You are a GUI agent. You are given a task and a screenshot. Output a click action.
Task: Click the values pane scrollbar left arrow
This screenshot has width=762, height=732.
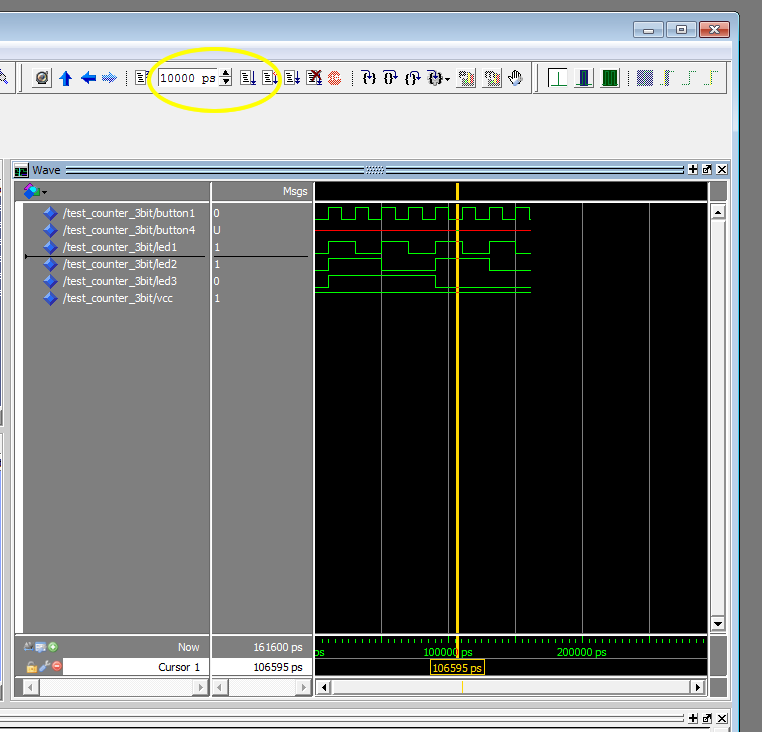pyautogui.click(x=220, y=687)
